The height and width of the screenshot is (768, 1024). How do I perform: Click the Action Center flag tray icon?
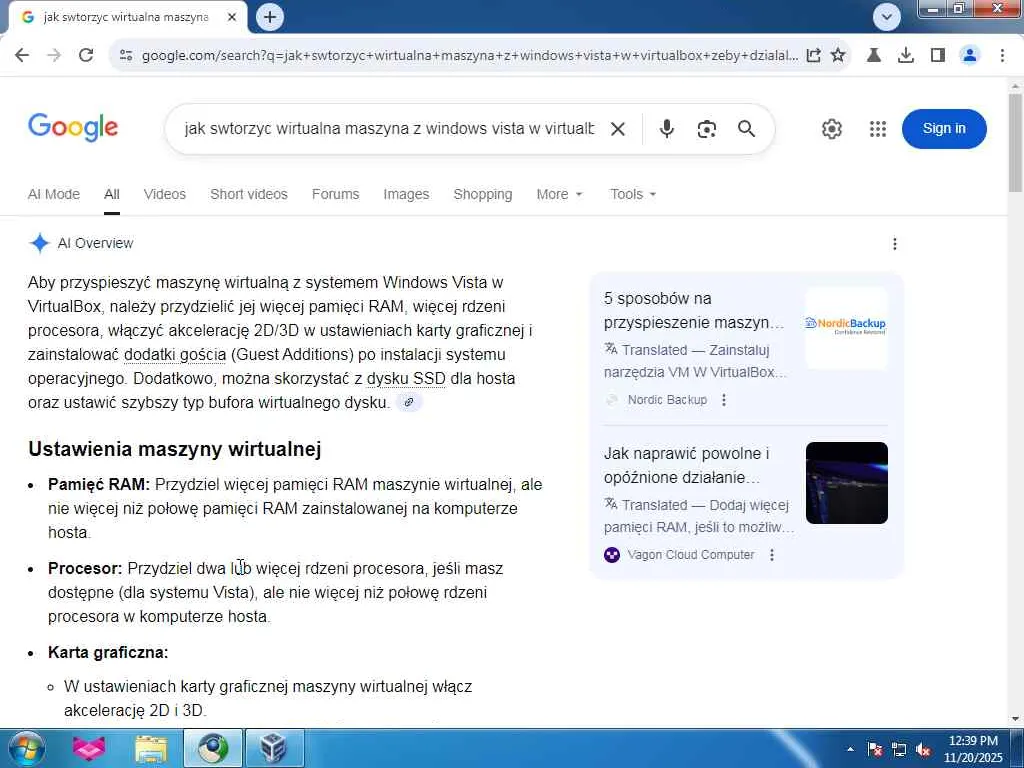coord(875,749)
